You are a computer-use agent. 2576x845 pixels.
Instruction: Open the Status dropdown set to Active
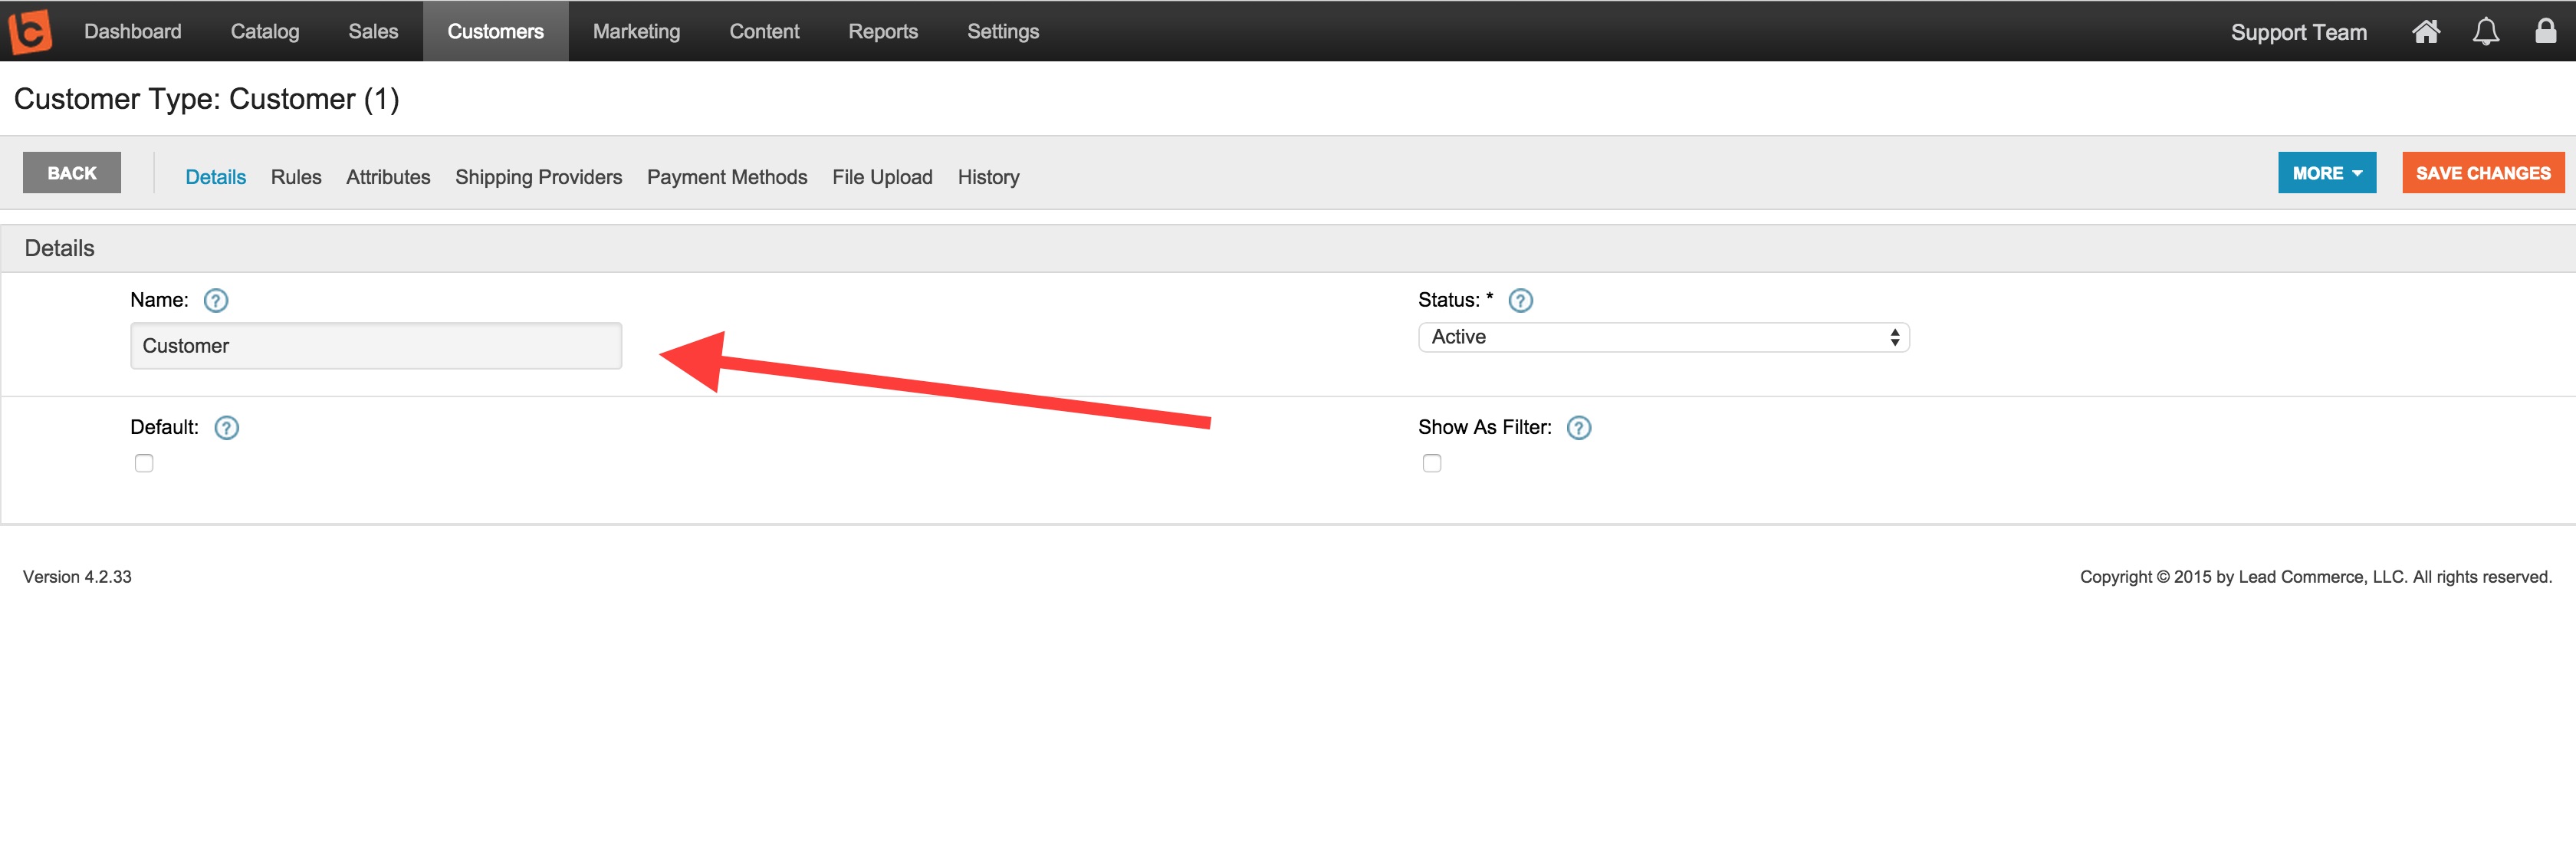pyautogui.click(x=1664, y=337)
